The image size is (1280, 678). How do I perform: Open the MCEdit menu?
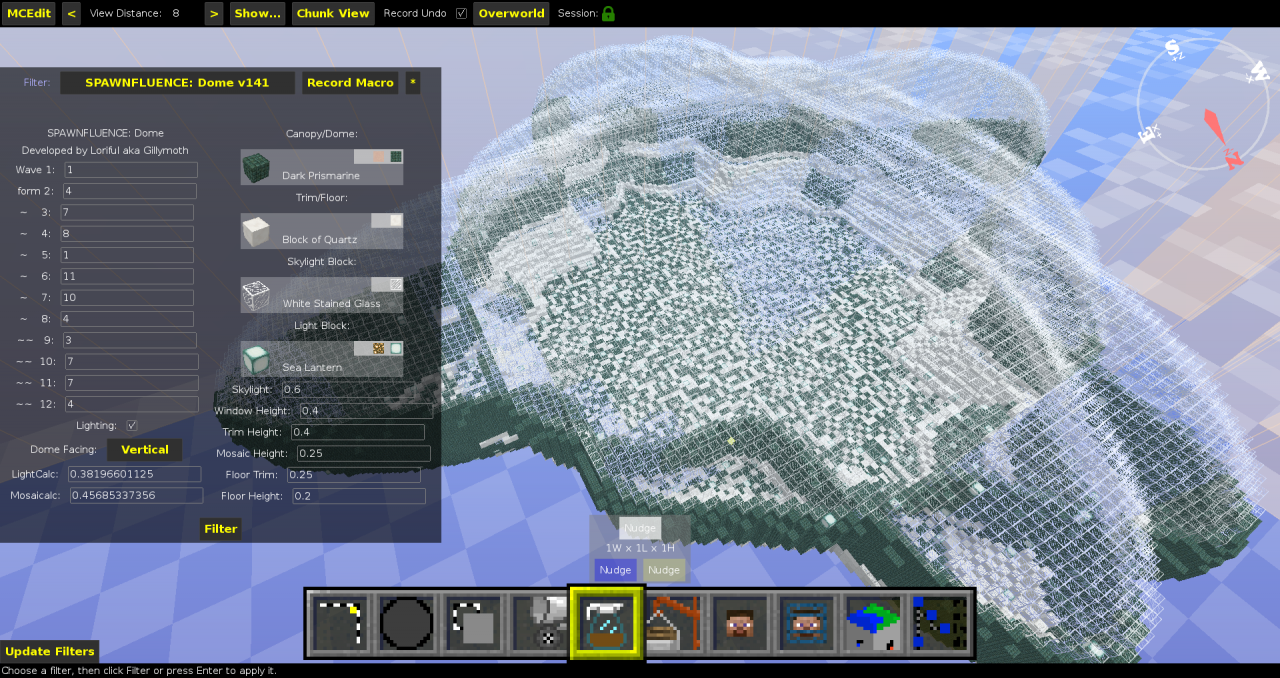28,13
